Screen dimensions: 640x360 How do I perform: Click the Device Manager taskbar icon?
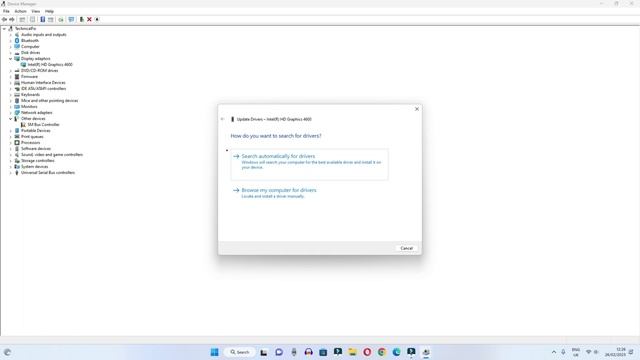pos(426,352)
